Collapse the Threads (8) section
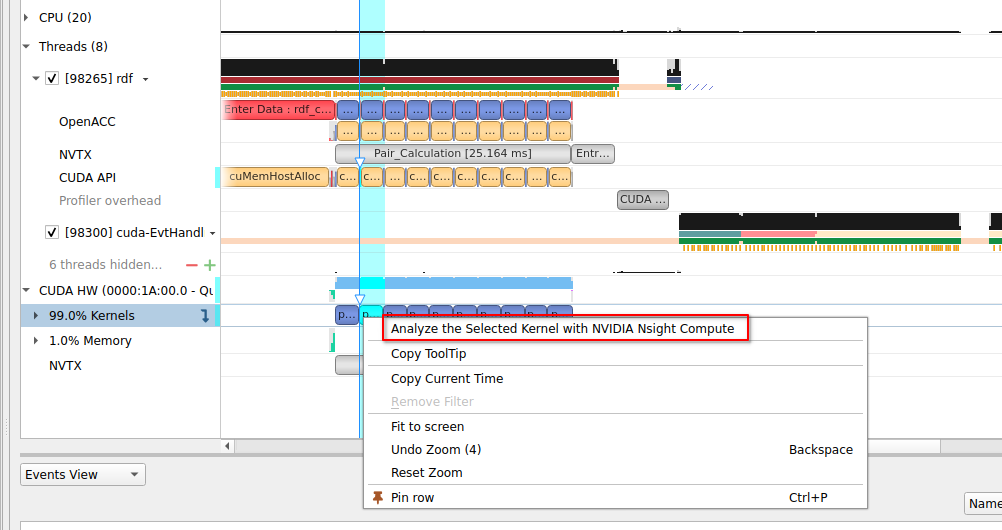This screenshot has width=1002, height=530. [x=26, y=46]
